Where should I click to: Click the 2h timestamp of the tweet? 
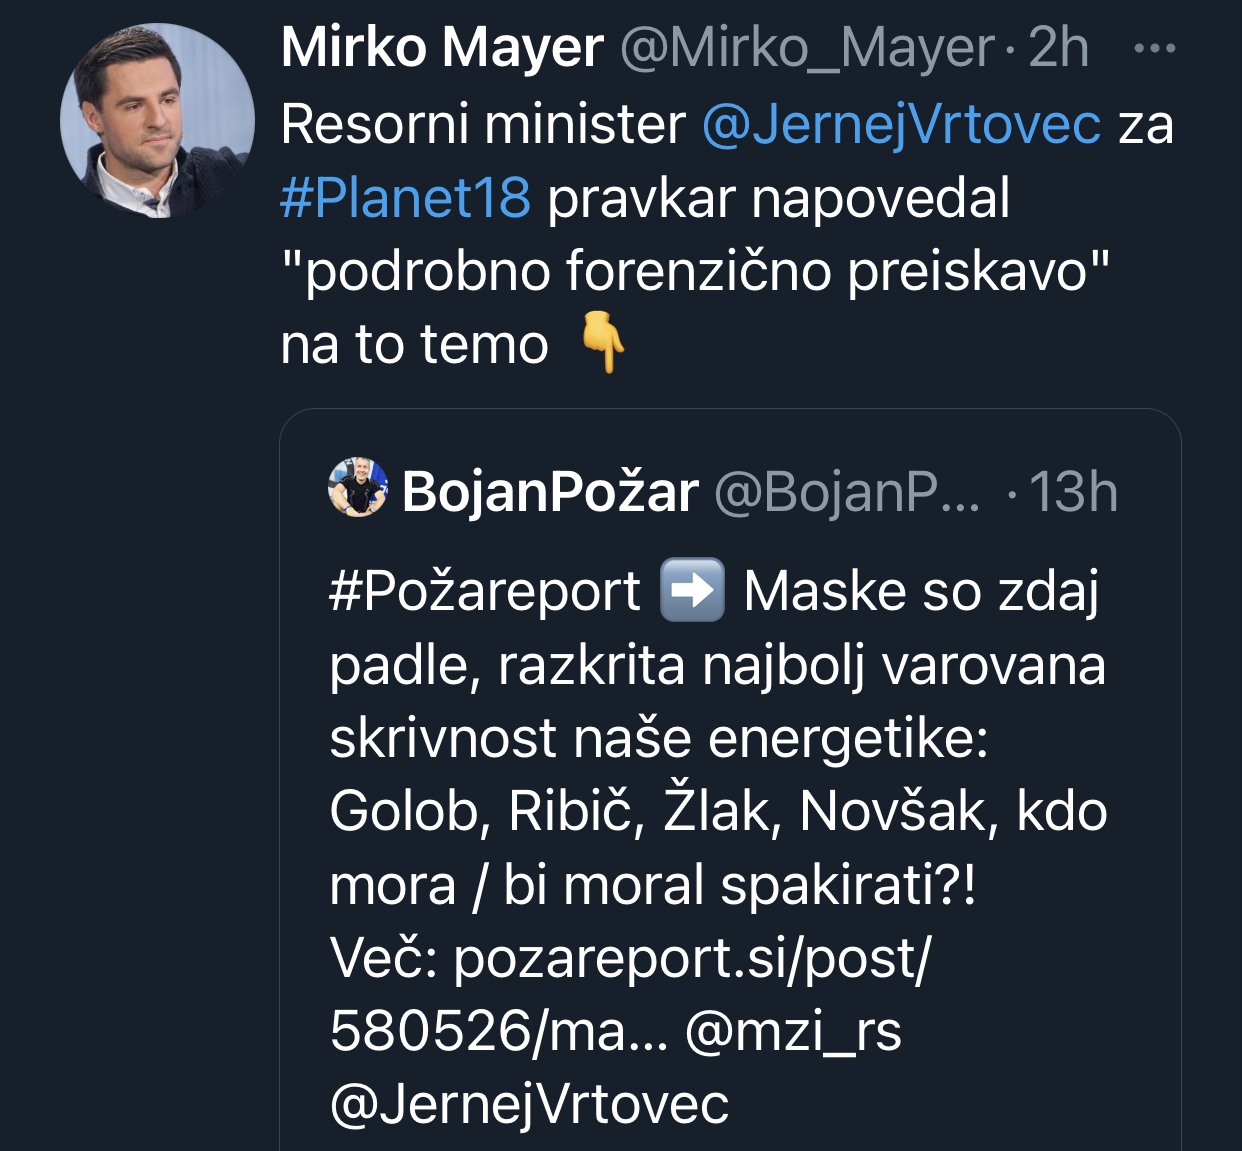coord(1058,47)
